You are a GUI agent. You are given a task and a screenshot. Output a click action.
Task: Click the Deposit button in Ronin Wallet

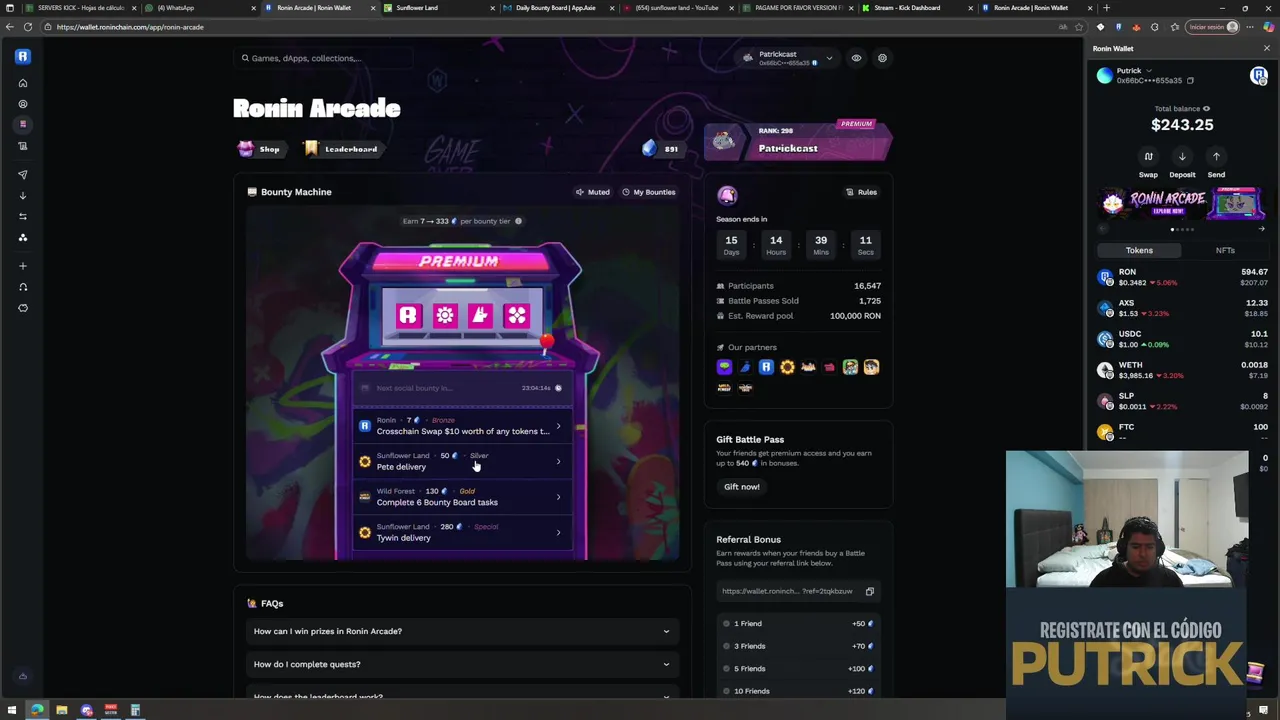pos(1182,163)
